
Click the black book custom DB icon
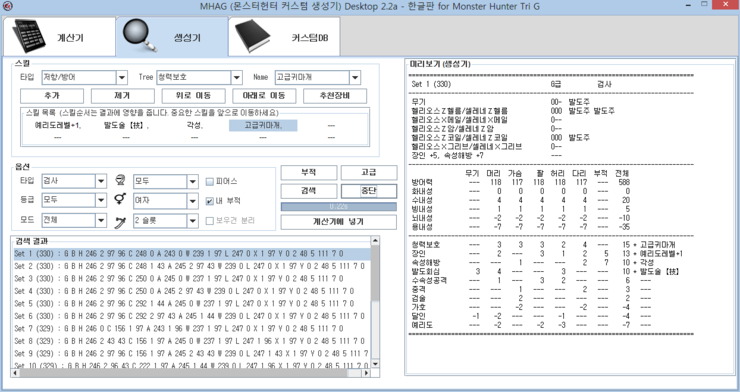point(252,36)
